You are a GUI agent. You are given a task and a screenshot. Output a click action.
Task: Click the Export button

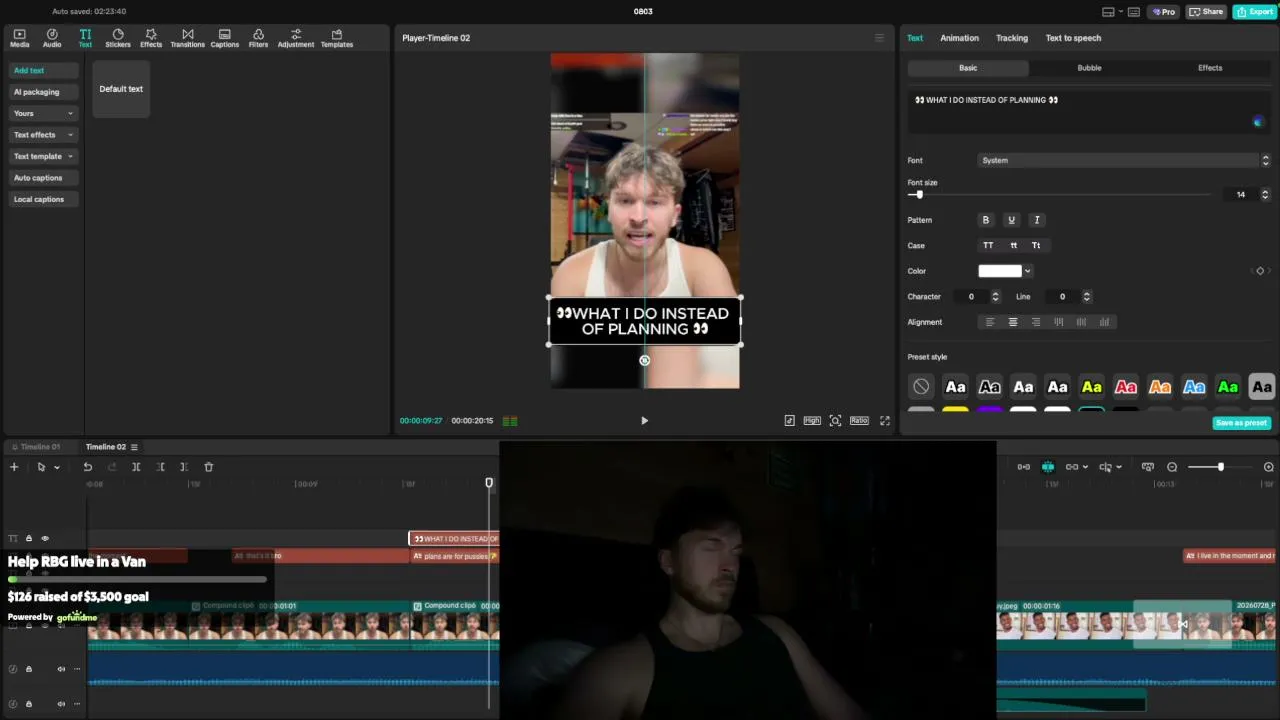pos(1254,12)
